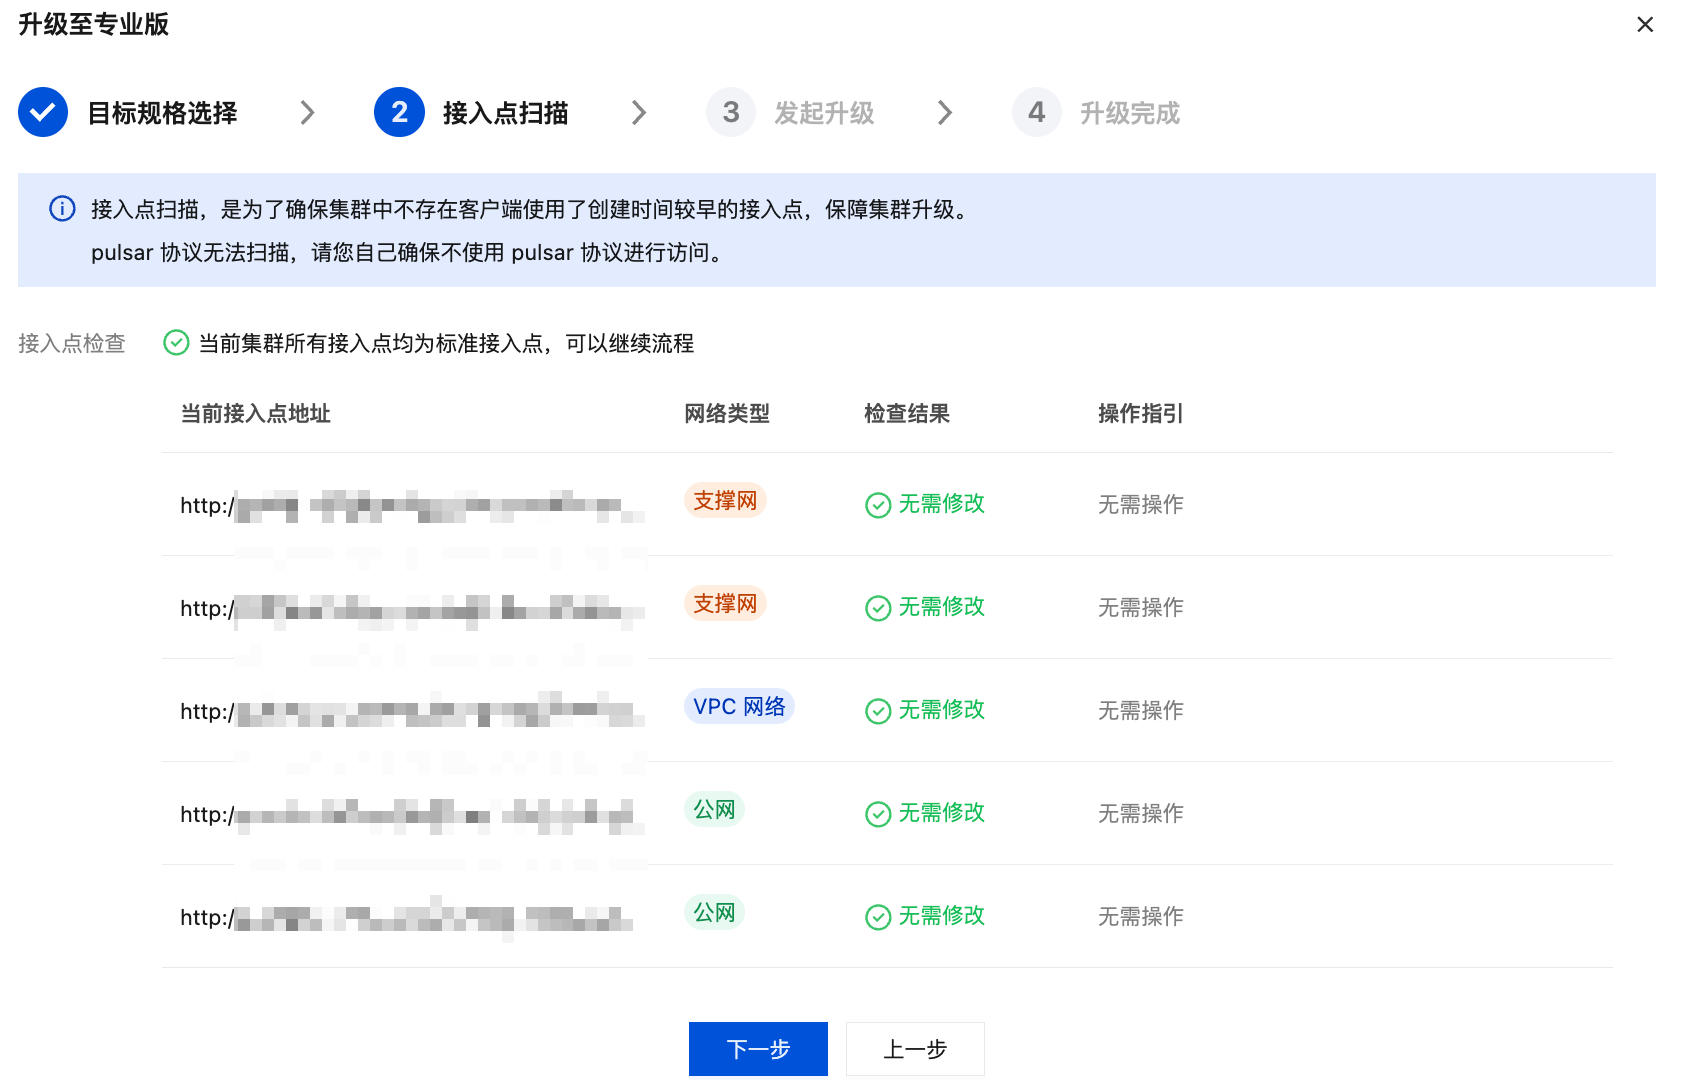The image size is (1690, 1086).
Task: Click the 检查结果 column header
Action: [907, 413]
